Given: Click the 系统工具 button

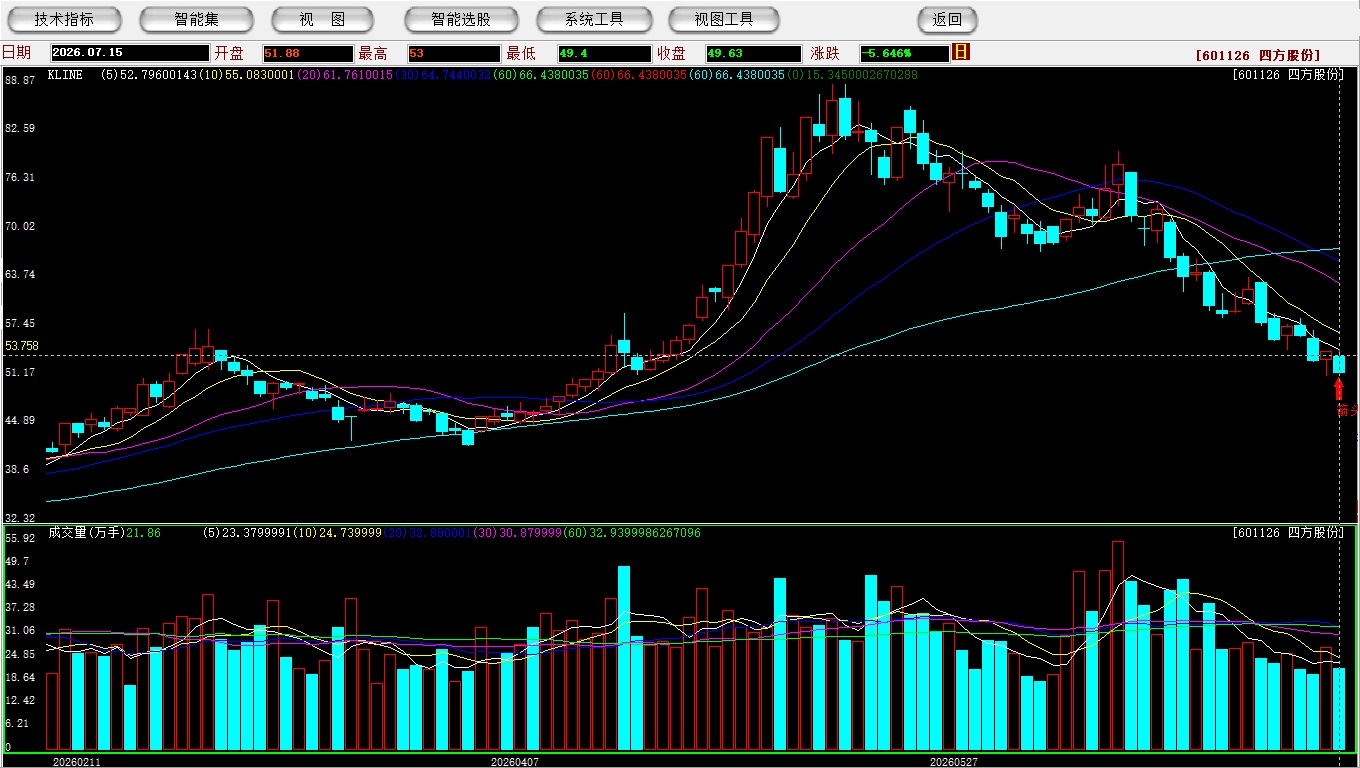Looking at the screenshot, I should tap(594, 20).
